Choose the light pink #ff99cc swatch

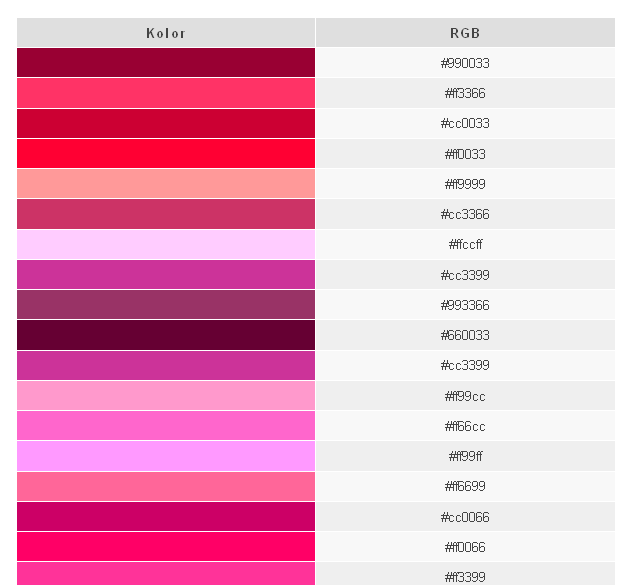(166, 396)
